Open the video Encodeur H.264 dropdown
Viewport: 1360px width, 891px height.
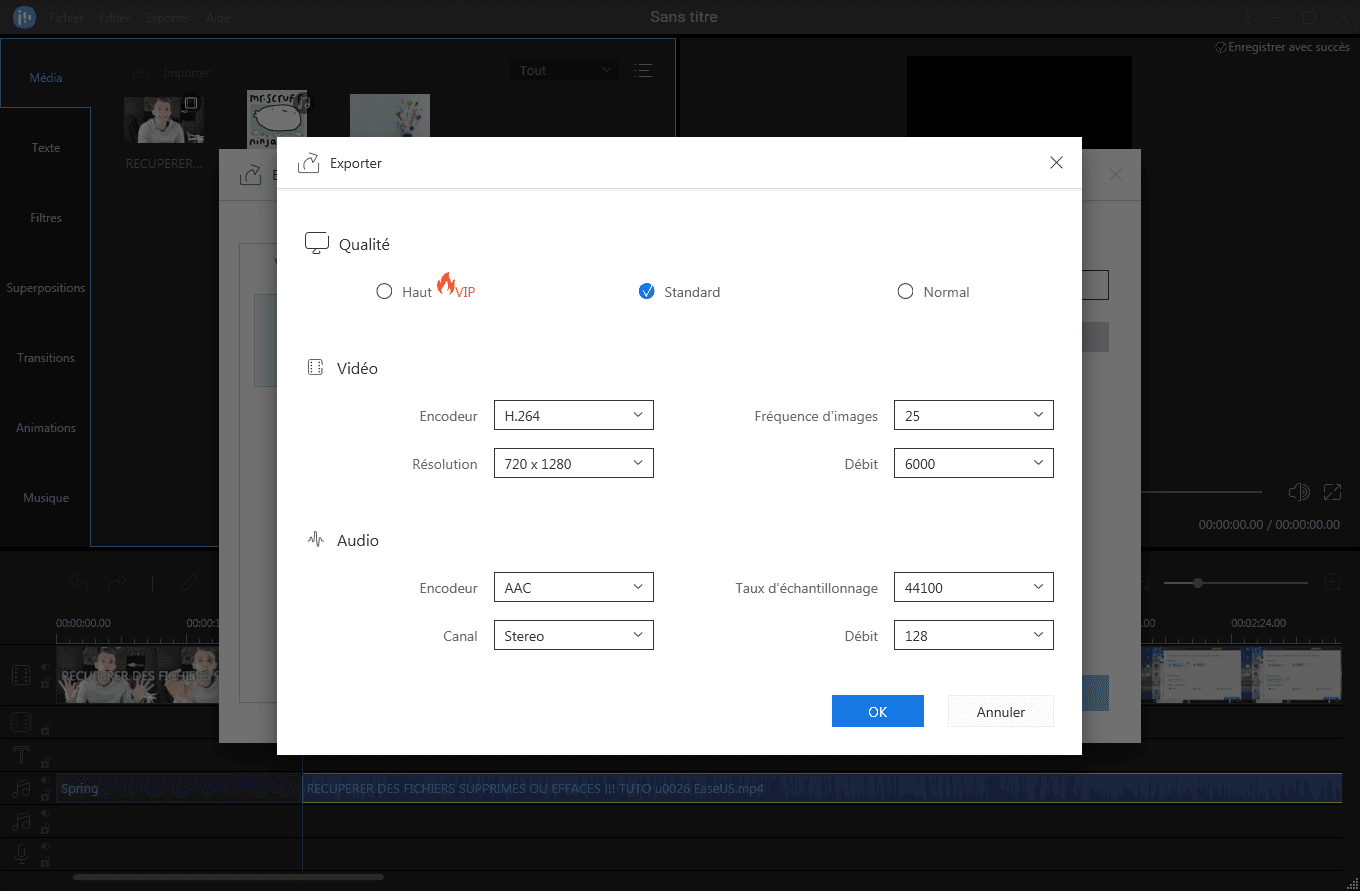tap(574, 415)
